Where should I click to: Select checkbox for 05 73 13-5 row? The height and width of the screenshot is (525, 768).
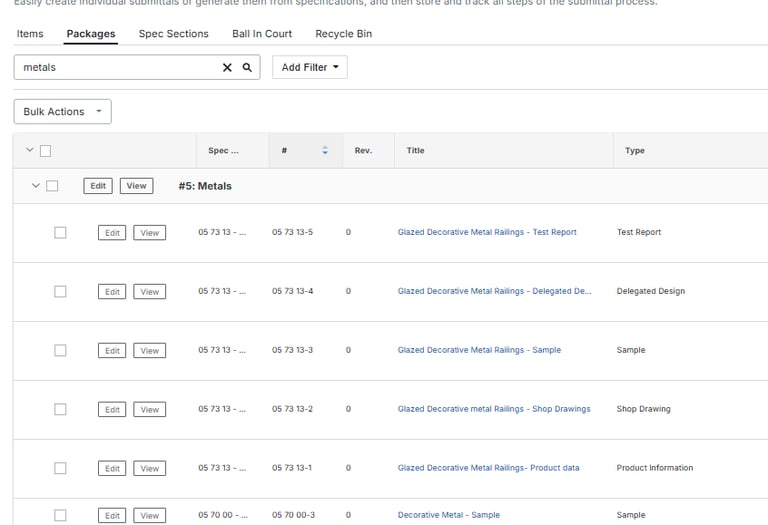pos(60,233)
